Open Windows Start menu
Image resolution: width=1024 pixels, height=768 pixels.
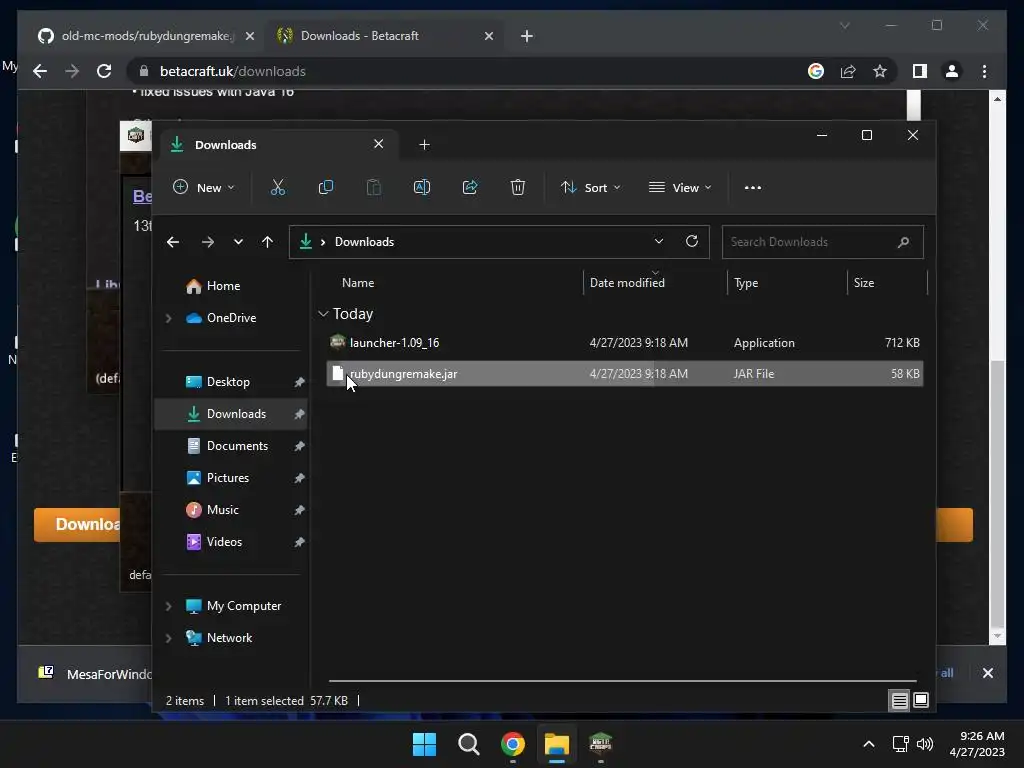[424, 744]
